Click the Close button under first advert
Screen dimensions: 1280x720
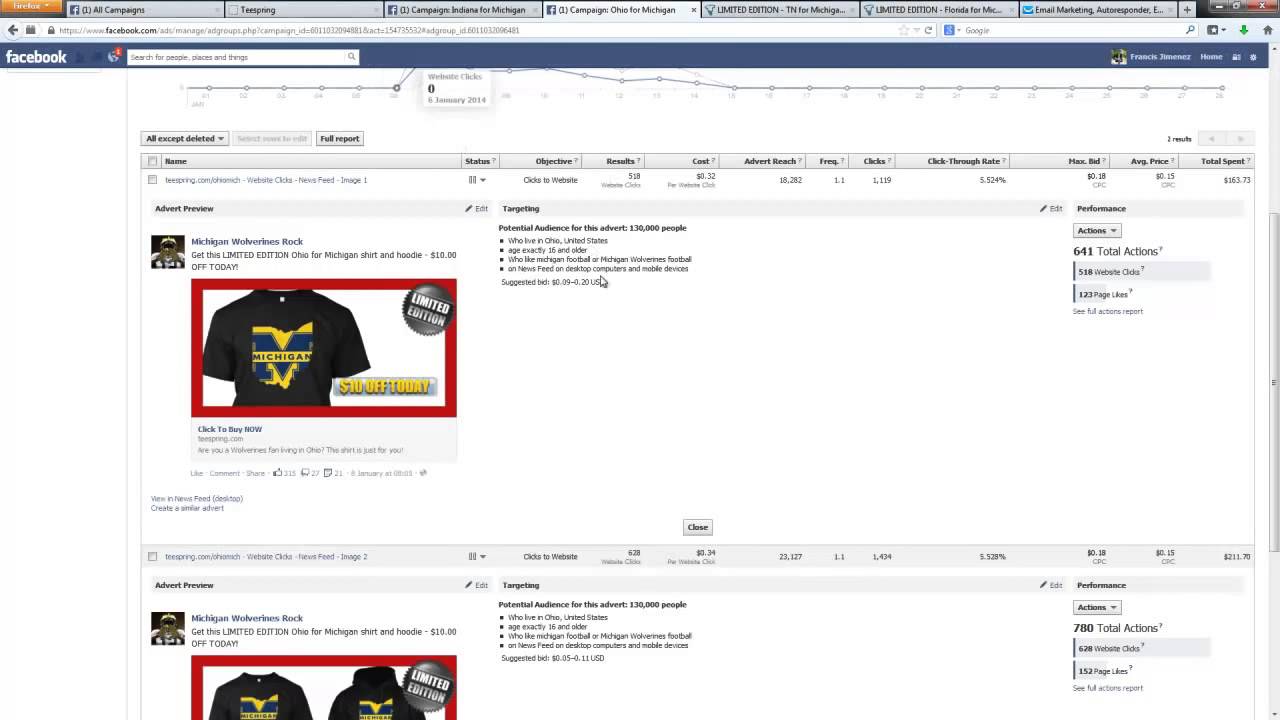click(697, 527)
